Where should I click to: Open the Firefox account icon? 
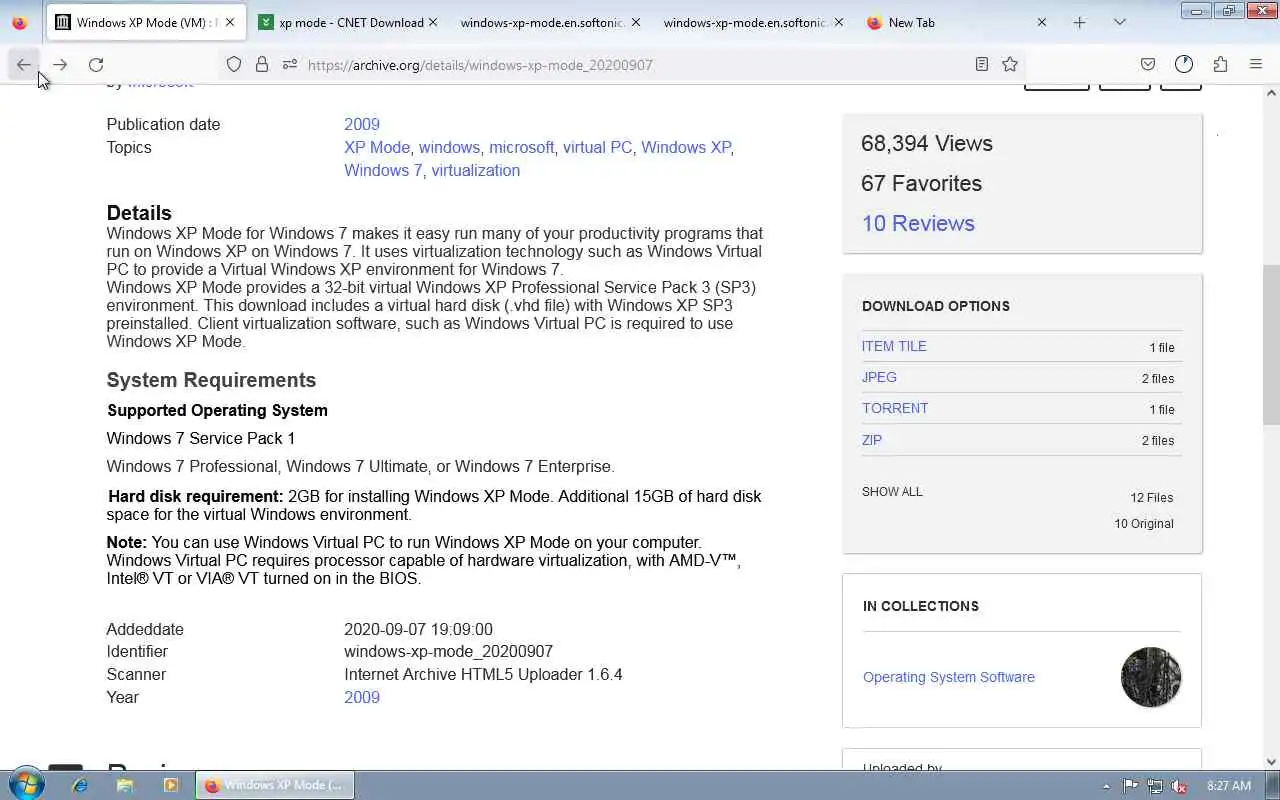[x=1184, y=64]
